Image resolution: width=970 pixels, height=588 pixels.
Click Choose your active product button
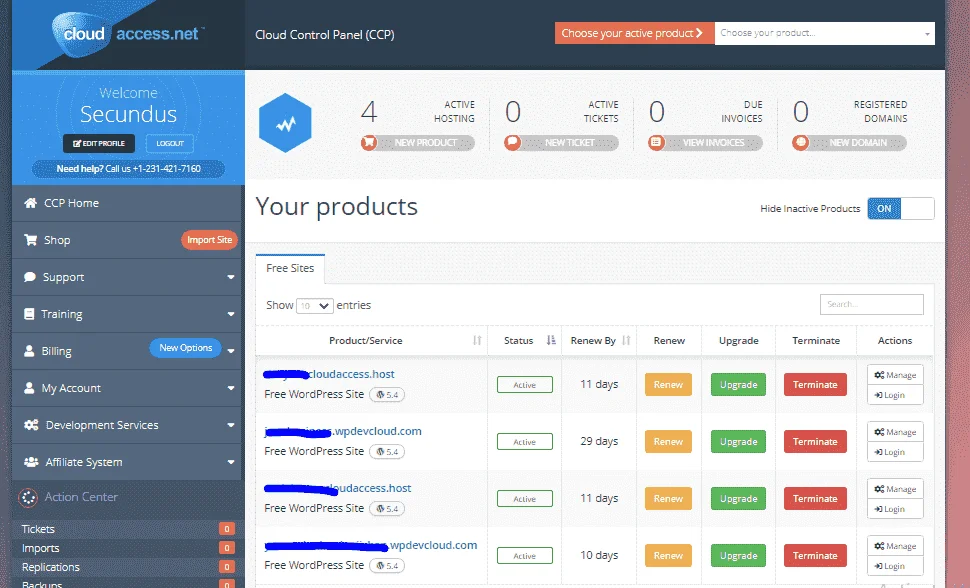pyautogui.click(x=634, y=33)
